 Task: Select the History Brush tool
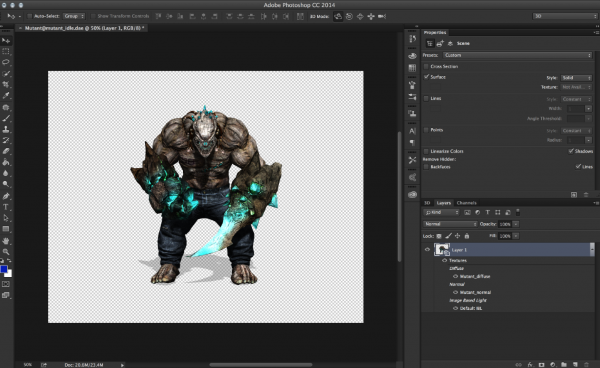point(6,140)
